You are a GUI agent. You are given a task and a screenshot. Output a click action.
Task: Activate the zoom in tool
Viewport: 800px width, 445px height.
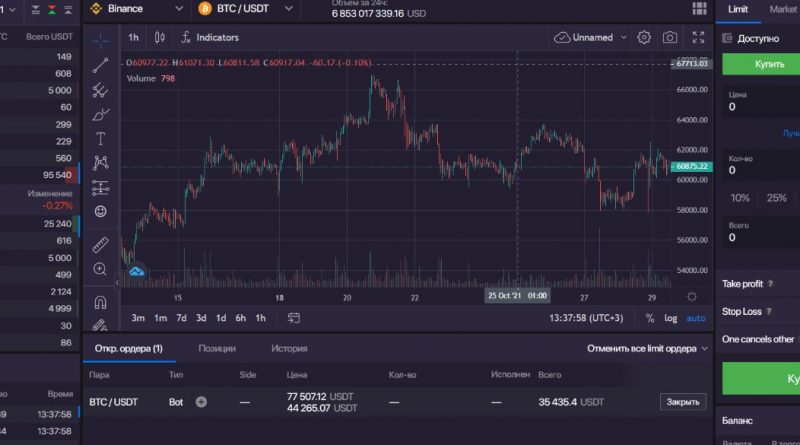pos(100,269)
